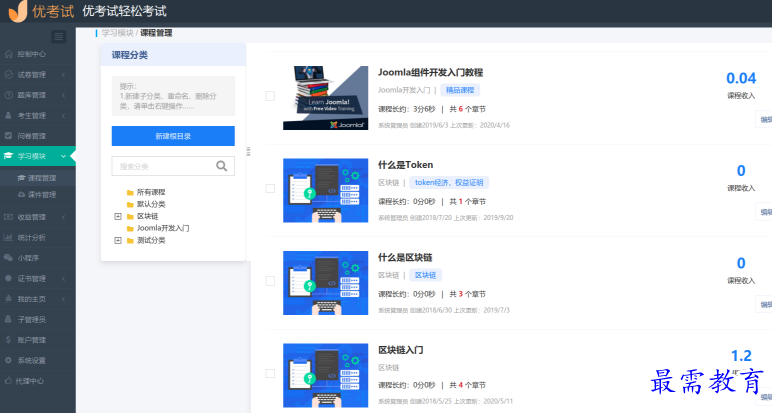Tick the checkbox for Joomla组件开发入门教程
This screenshot has height=413, width=772.
pyautogui.click(x=270, y=96)
